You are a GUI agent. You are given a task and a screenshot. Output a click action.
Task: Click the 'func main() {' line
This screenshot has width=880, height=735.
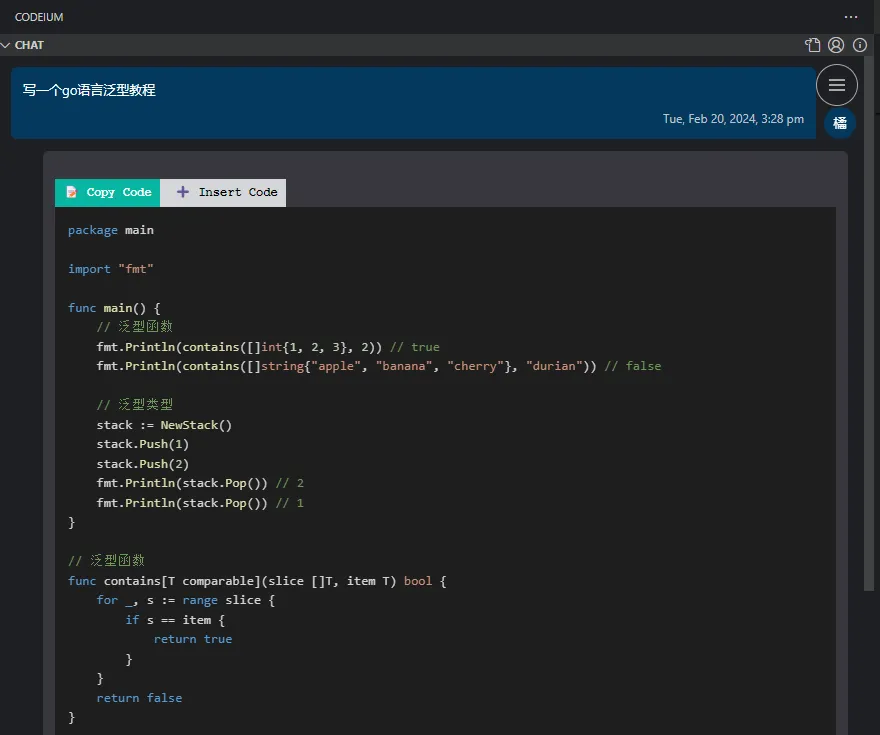click(x=114, y=308)
